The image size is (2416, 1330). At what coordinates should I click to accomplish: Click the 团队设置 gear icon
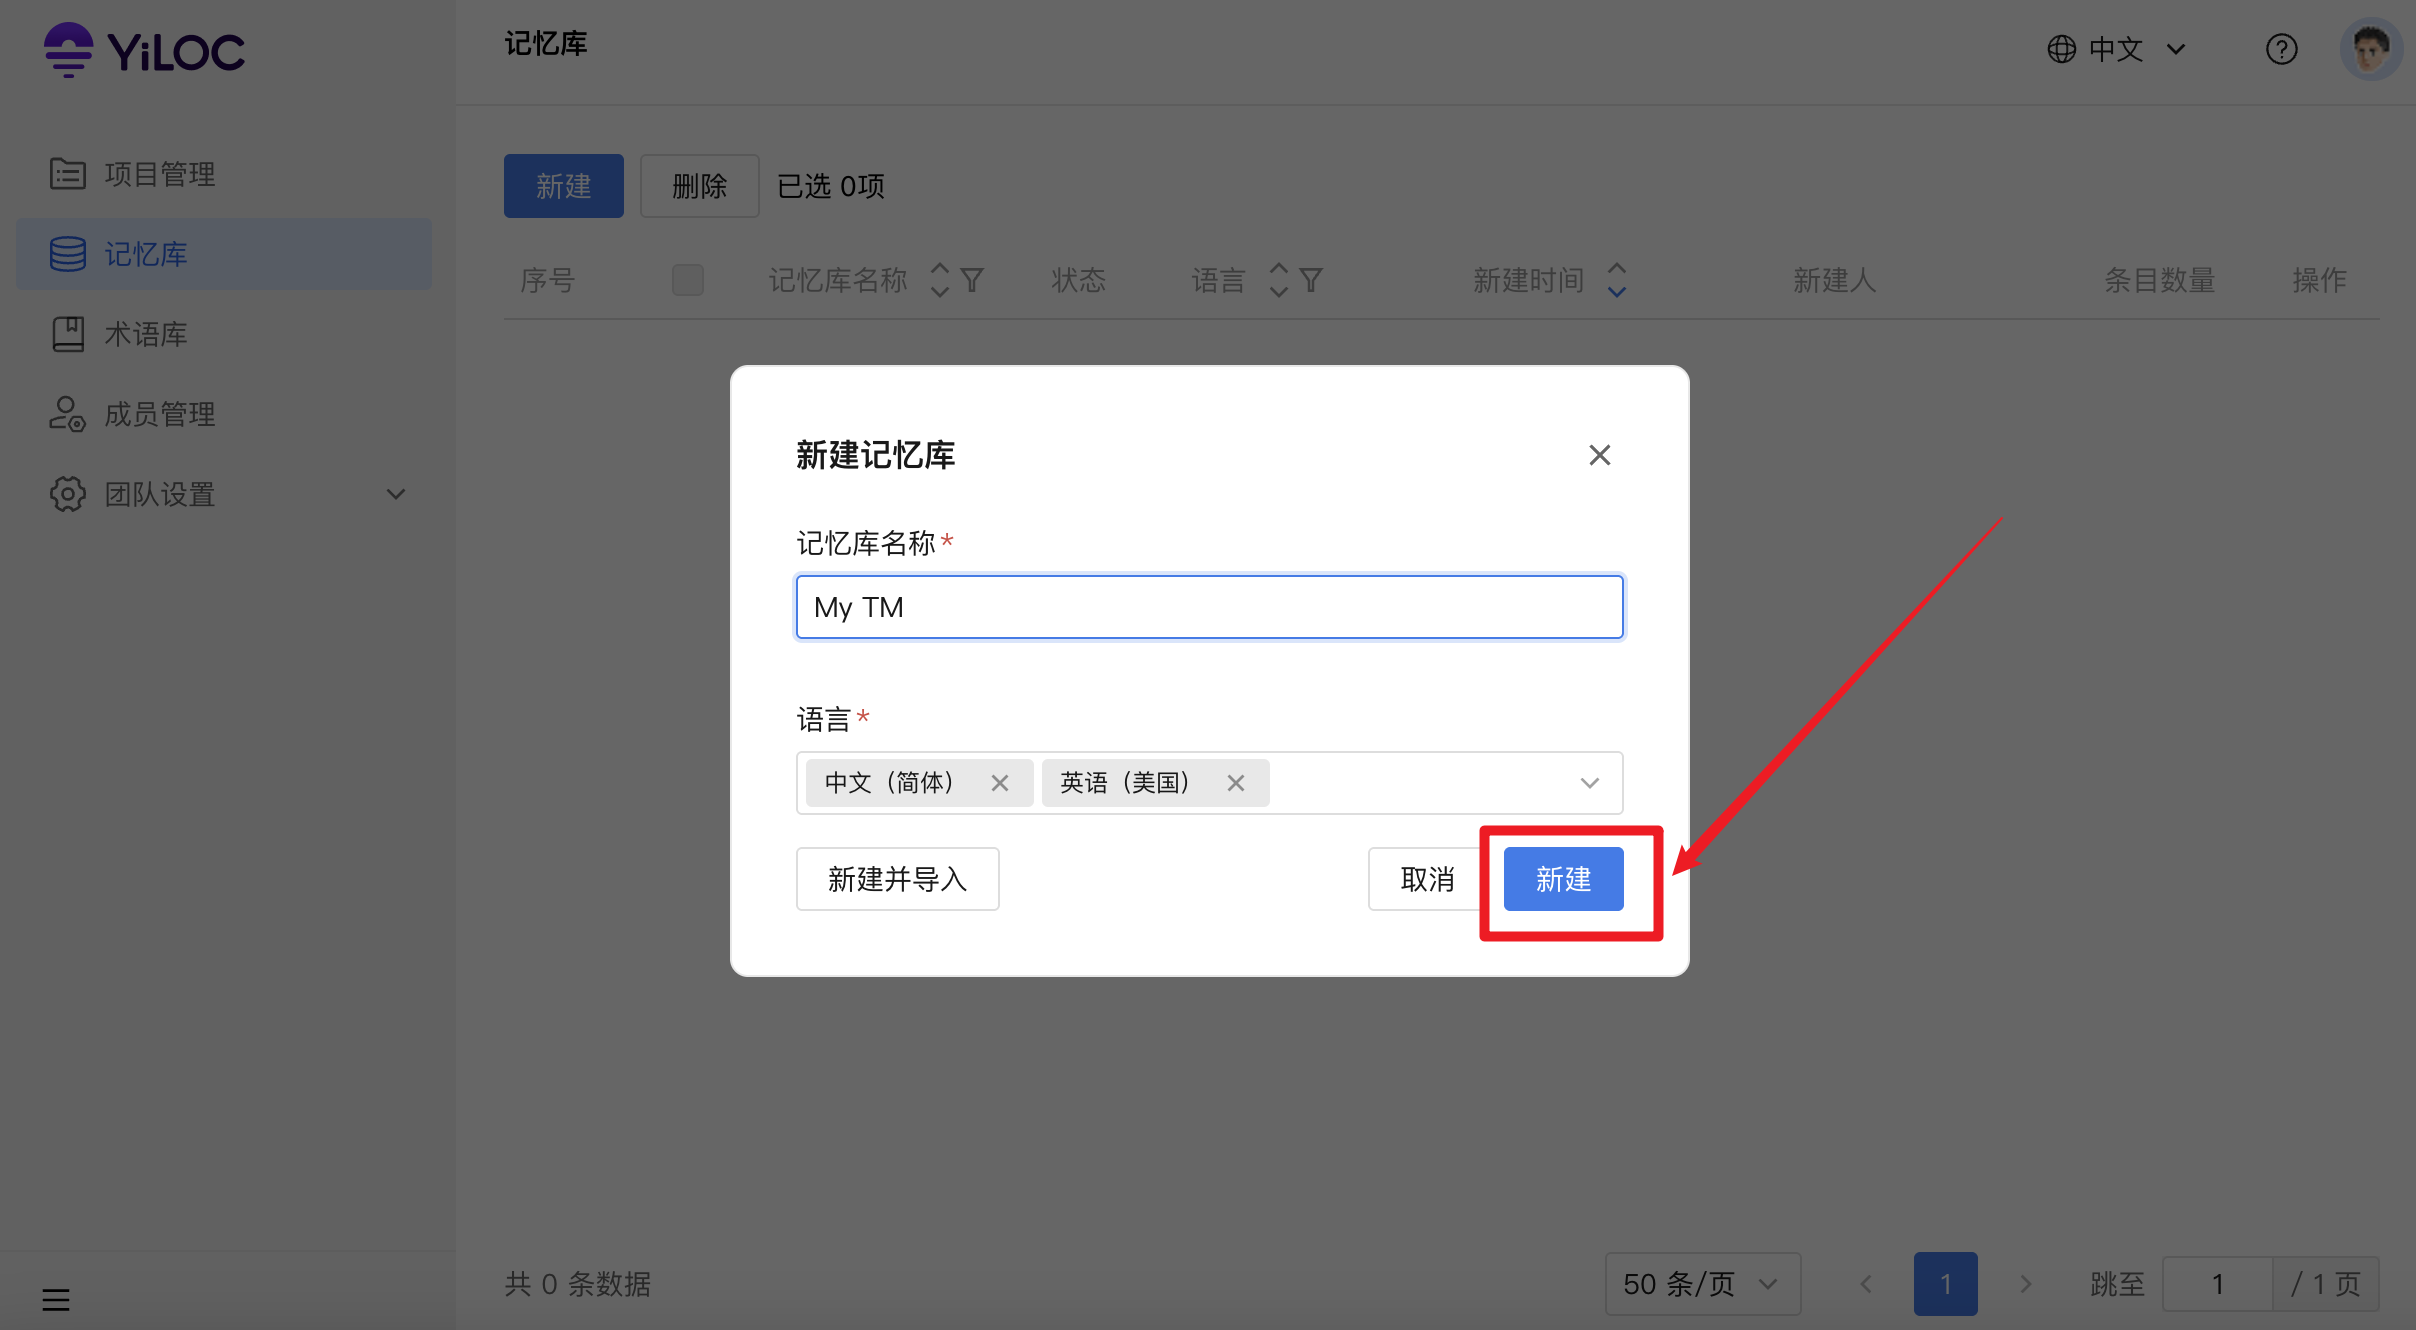[x=67, y=494]
